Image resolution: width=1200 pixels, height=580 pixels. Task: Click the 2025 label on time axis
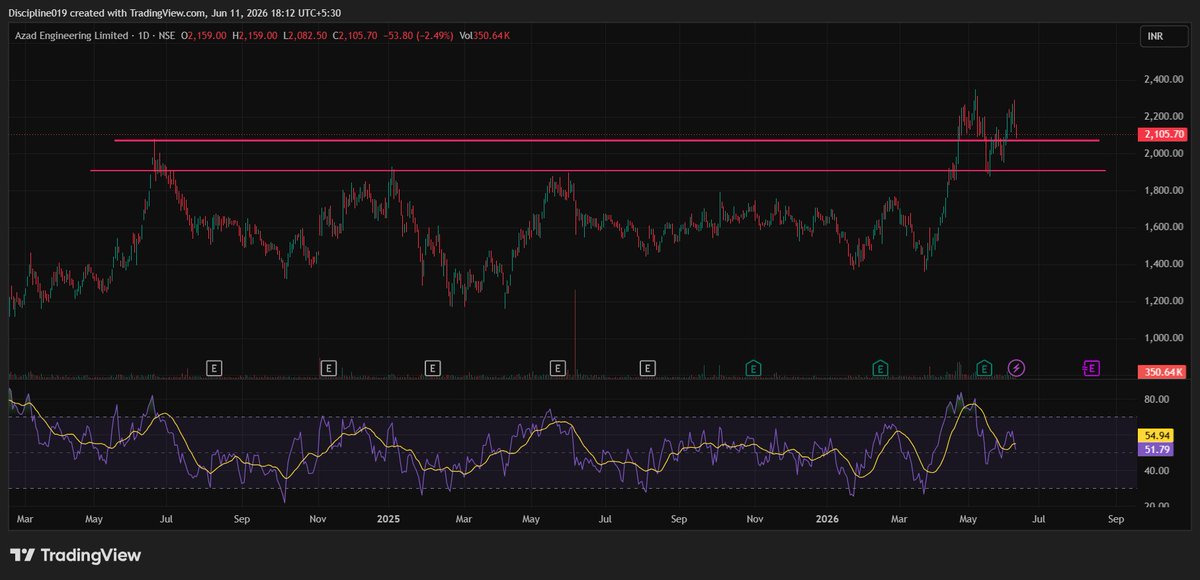click(x=388, y=519)
